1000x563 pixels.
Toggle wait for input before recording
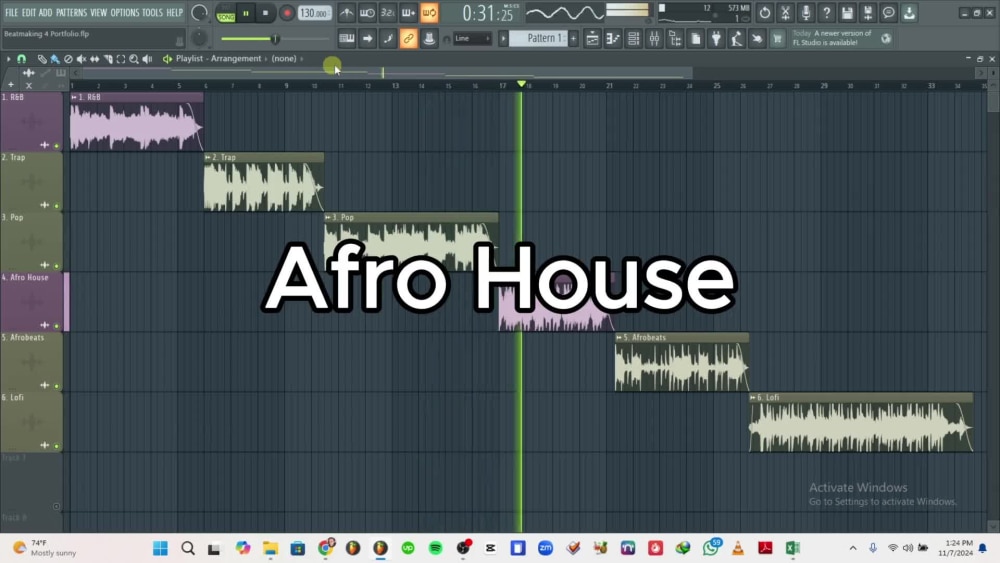tap(367, 13)
